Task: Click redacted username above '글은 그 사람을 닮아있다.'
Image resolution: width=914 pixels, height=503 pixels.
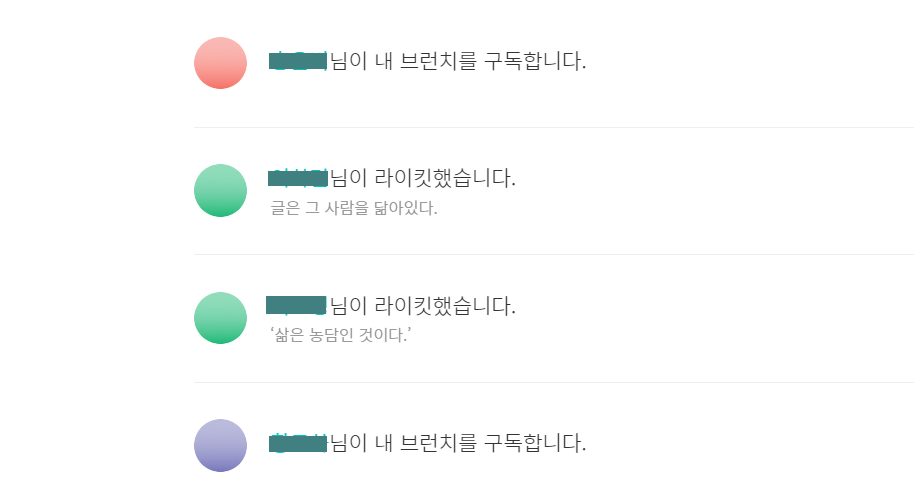Action: click(298, 179)
